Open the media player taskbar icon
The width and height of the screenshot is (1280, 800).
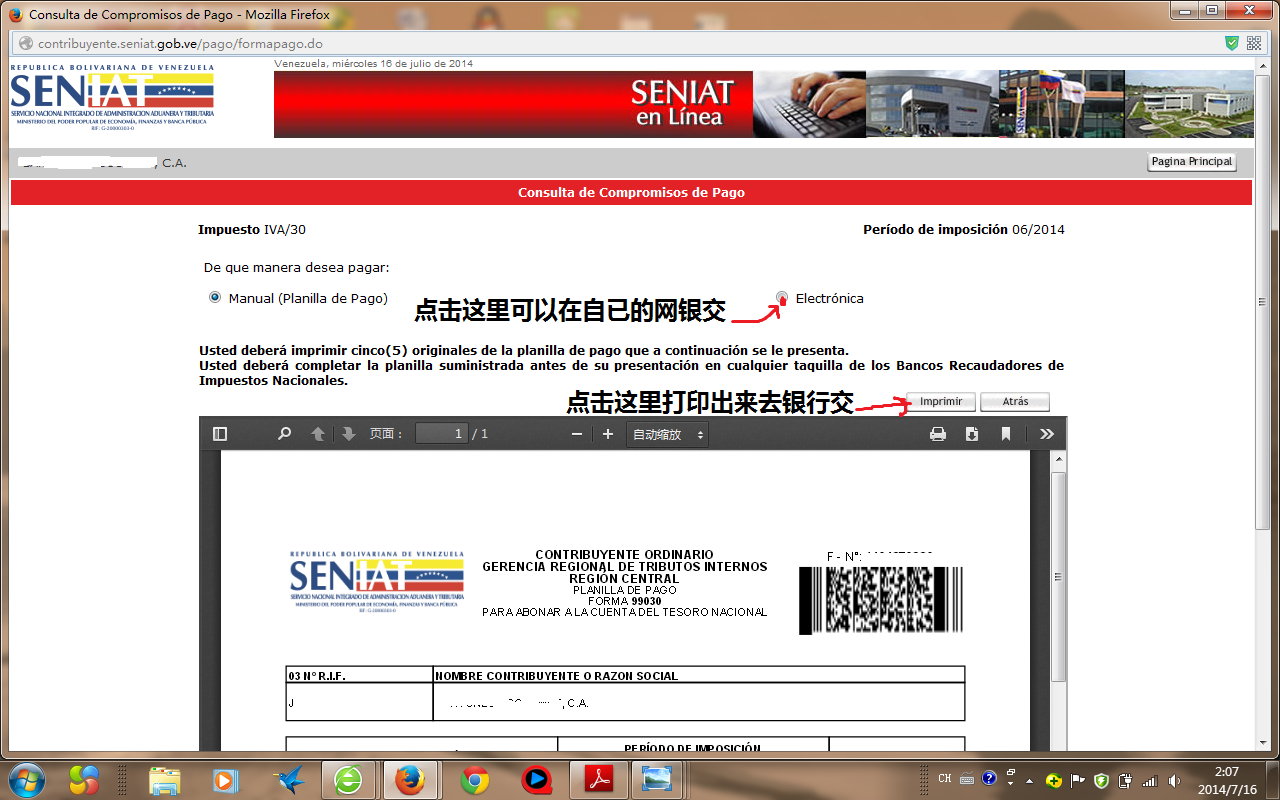[226, 780]
